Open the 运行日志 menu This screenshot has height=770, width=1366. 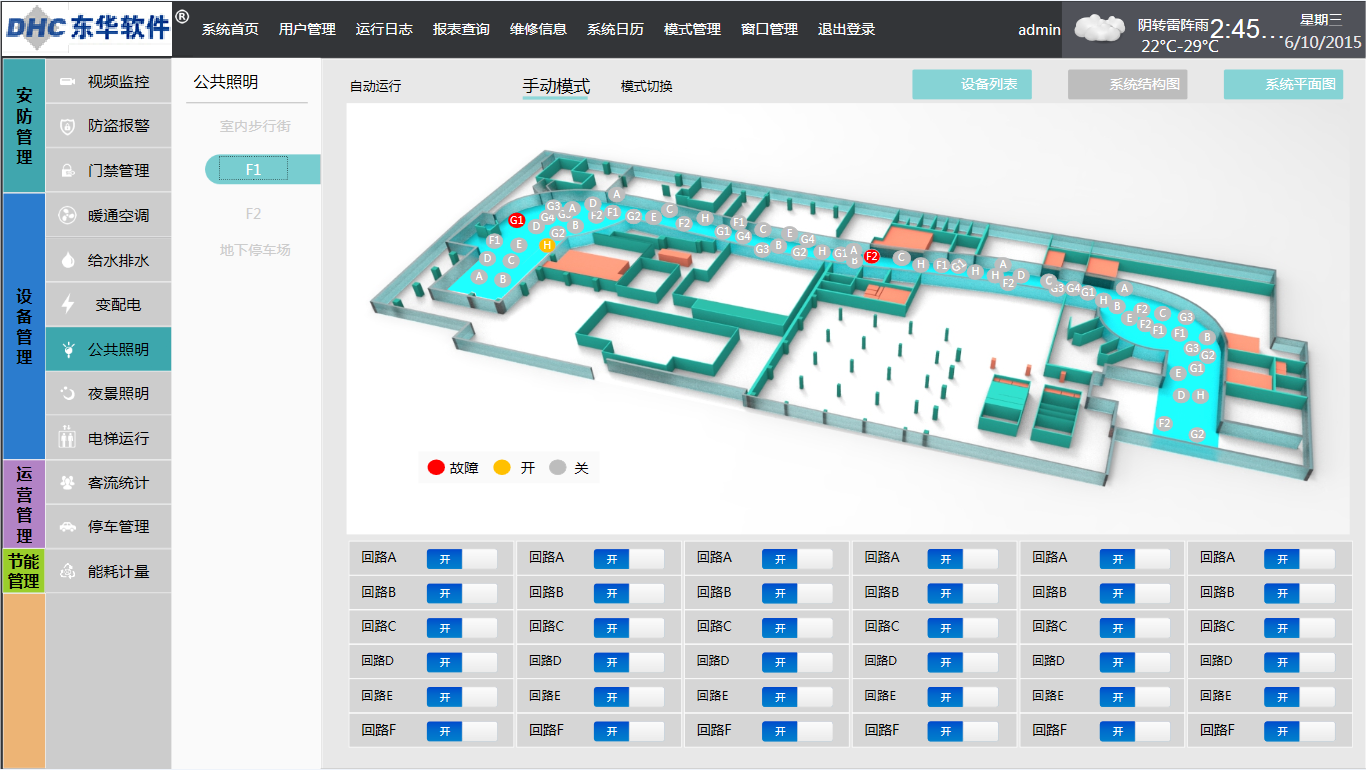[x=384, y=29]
